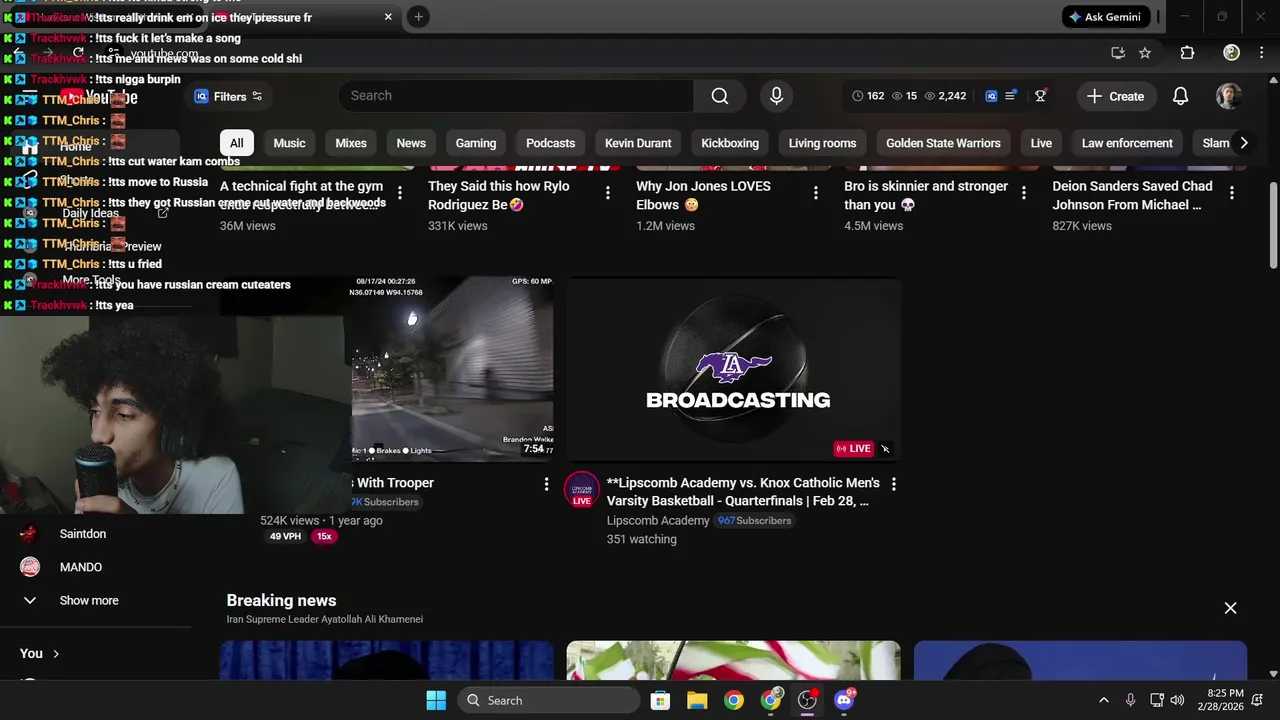Show hidden system tray icons

click(x=1103, y=700)
